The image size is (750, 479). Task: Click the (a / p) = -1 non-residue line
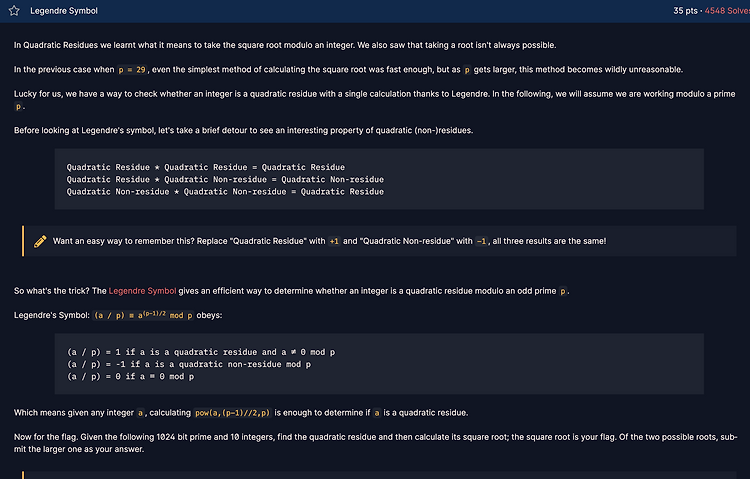coord(189,364)
